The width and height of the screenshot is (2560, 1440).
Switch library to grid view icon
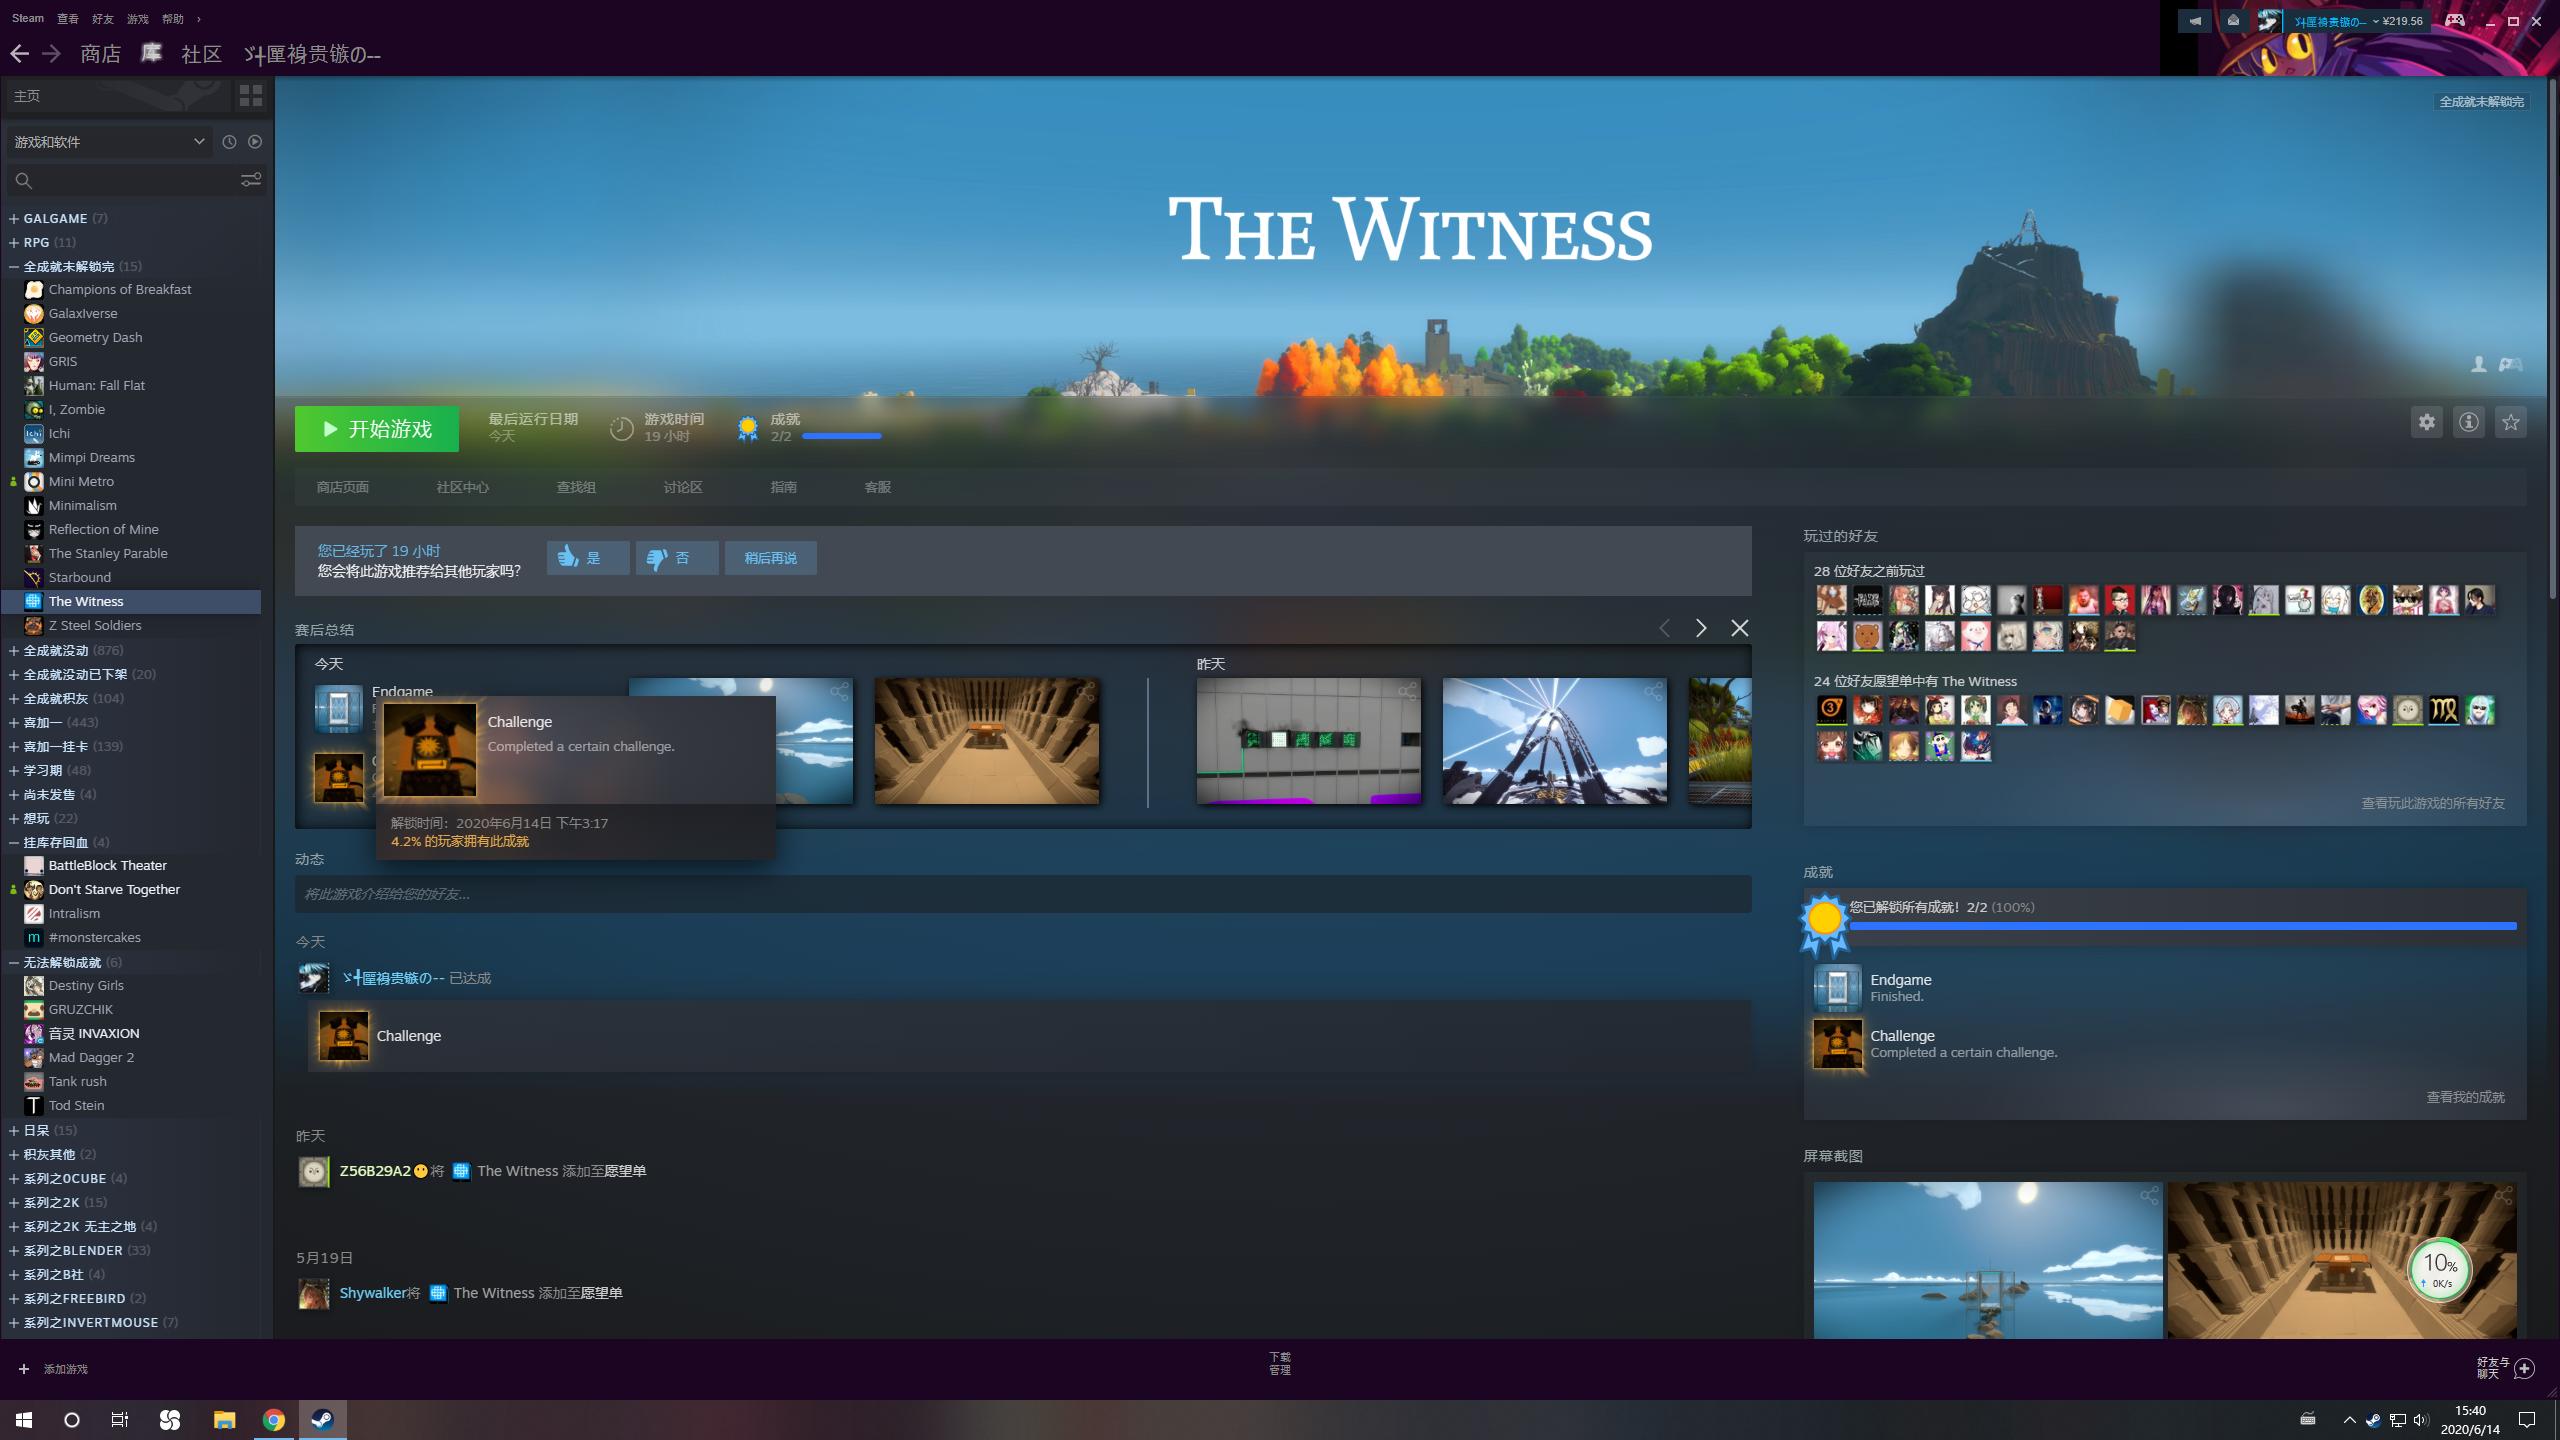coord(251,96)
